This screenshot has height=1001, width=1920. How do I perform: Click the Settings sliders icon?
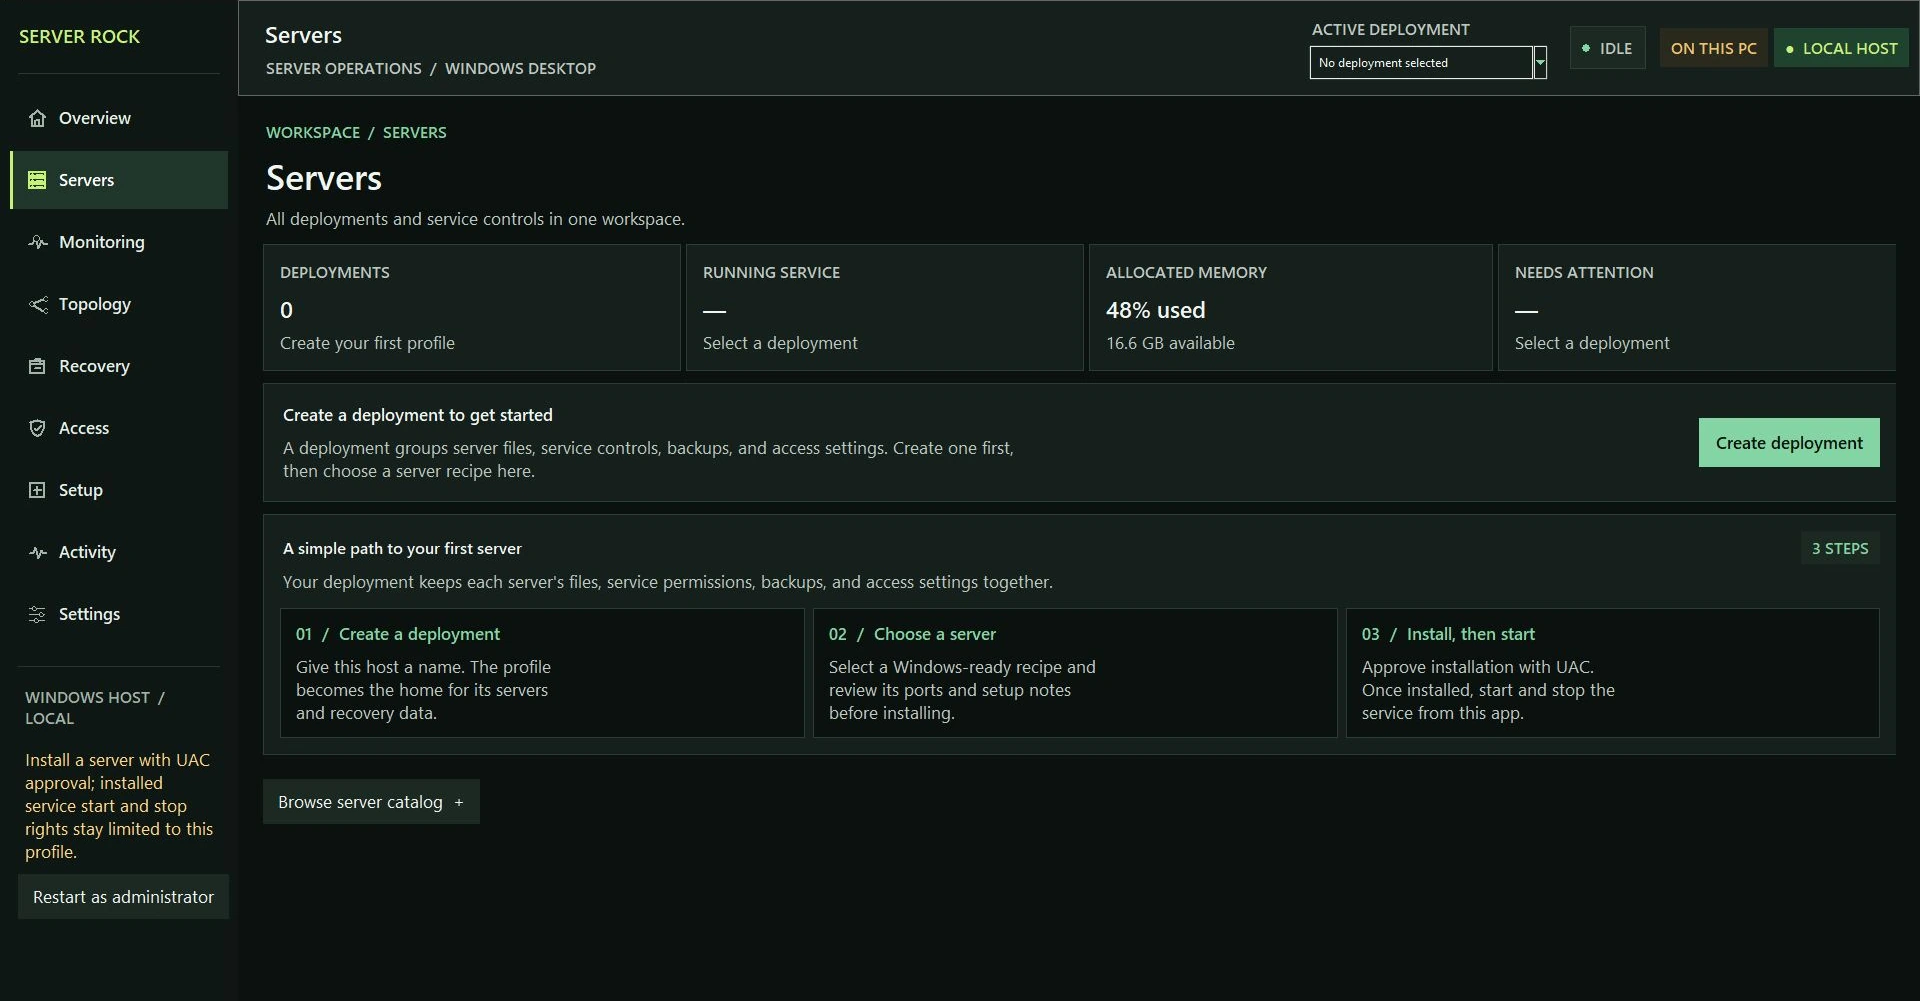coord(37,614)
